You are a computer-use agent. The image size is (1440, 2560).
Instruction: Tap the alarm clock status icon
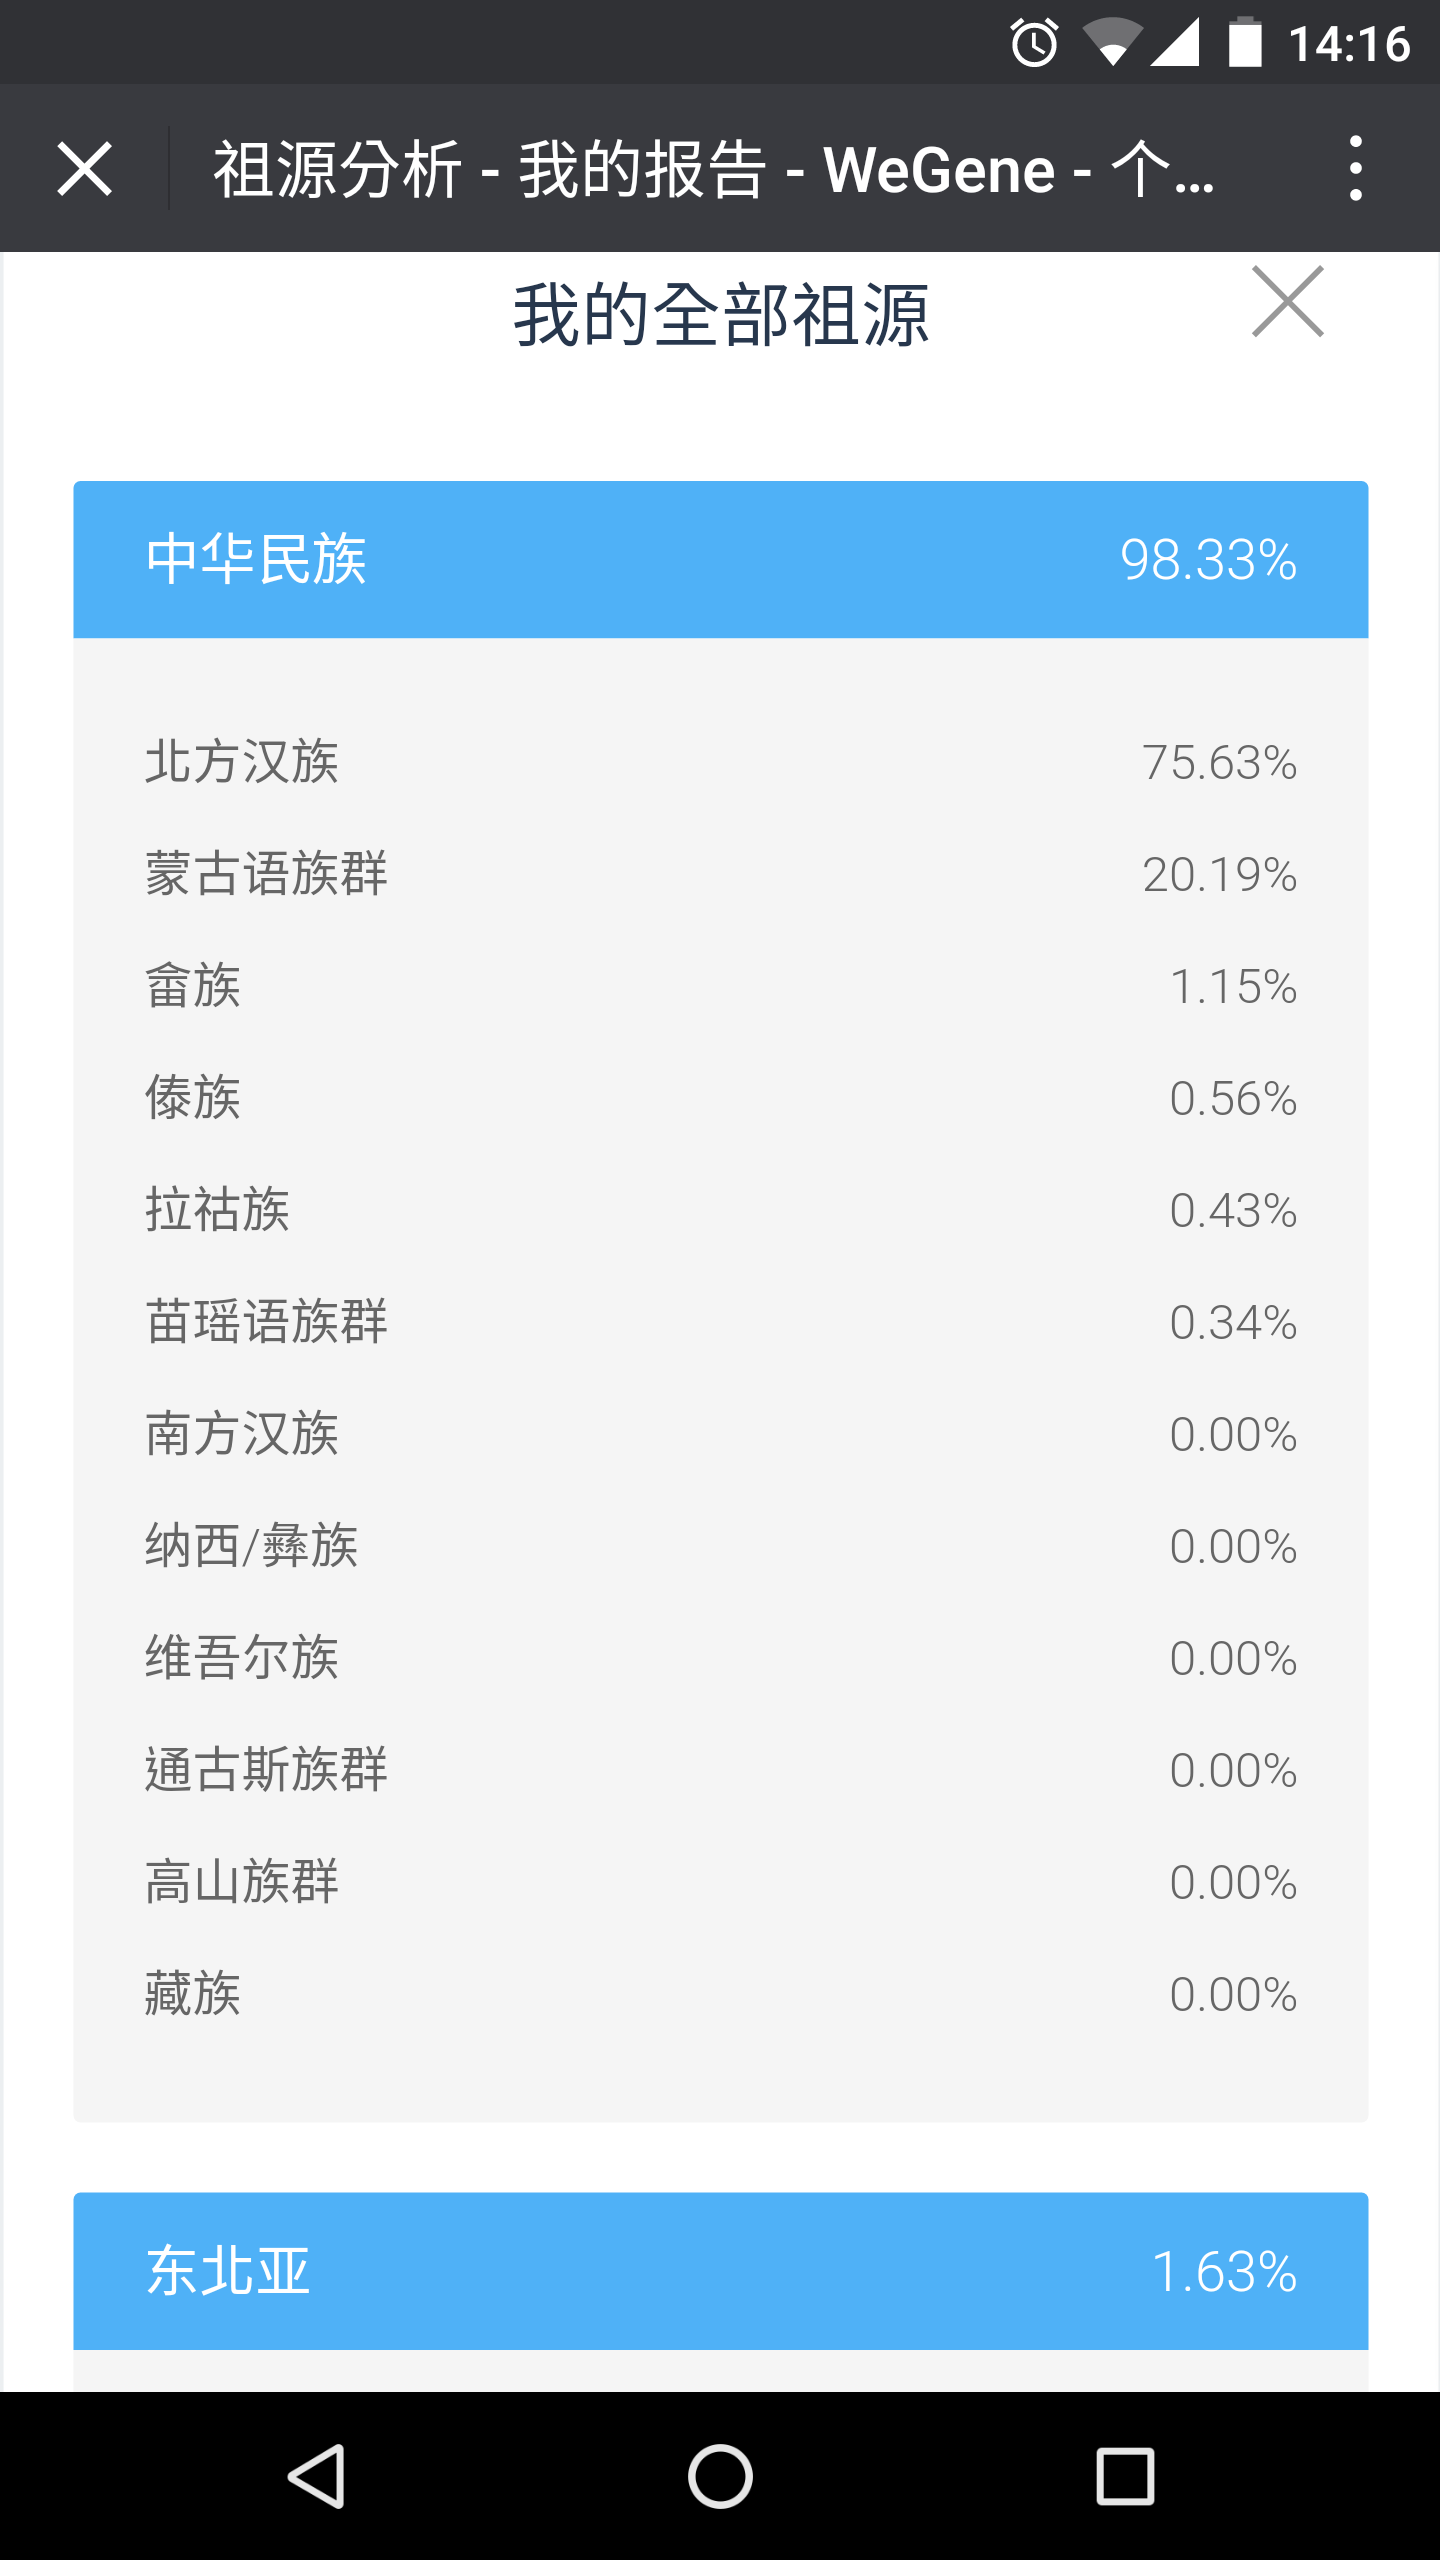(x=1033, y=43)
